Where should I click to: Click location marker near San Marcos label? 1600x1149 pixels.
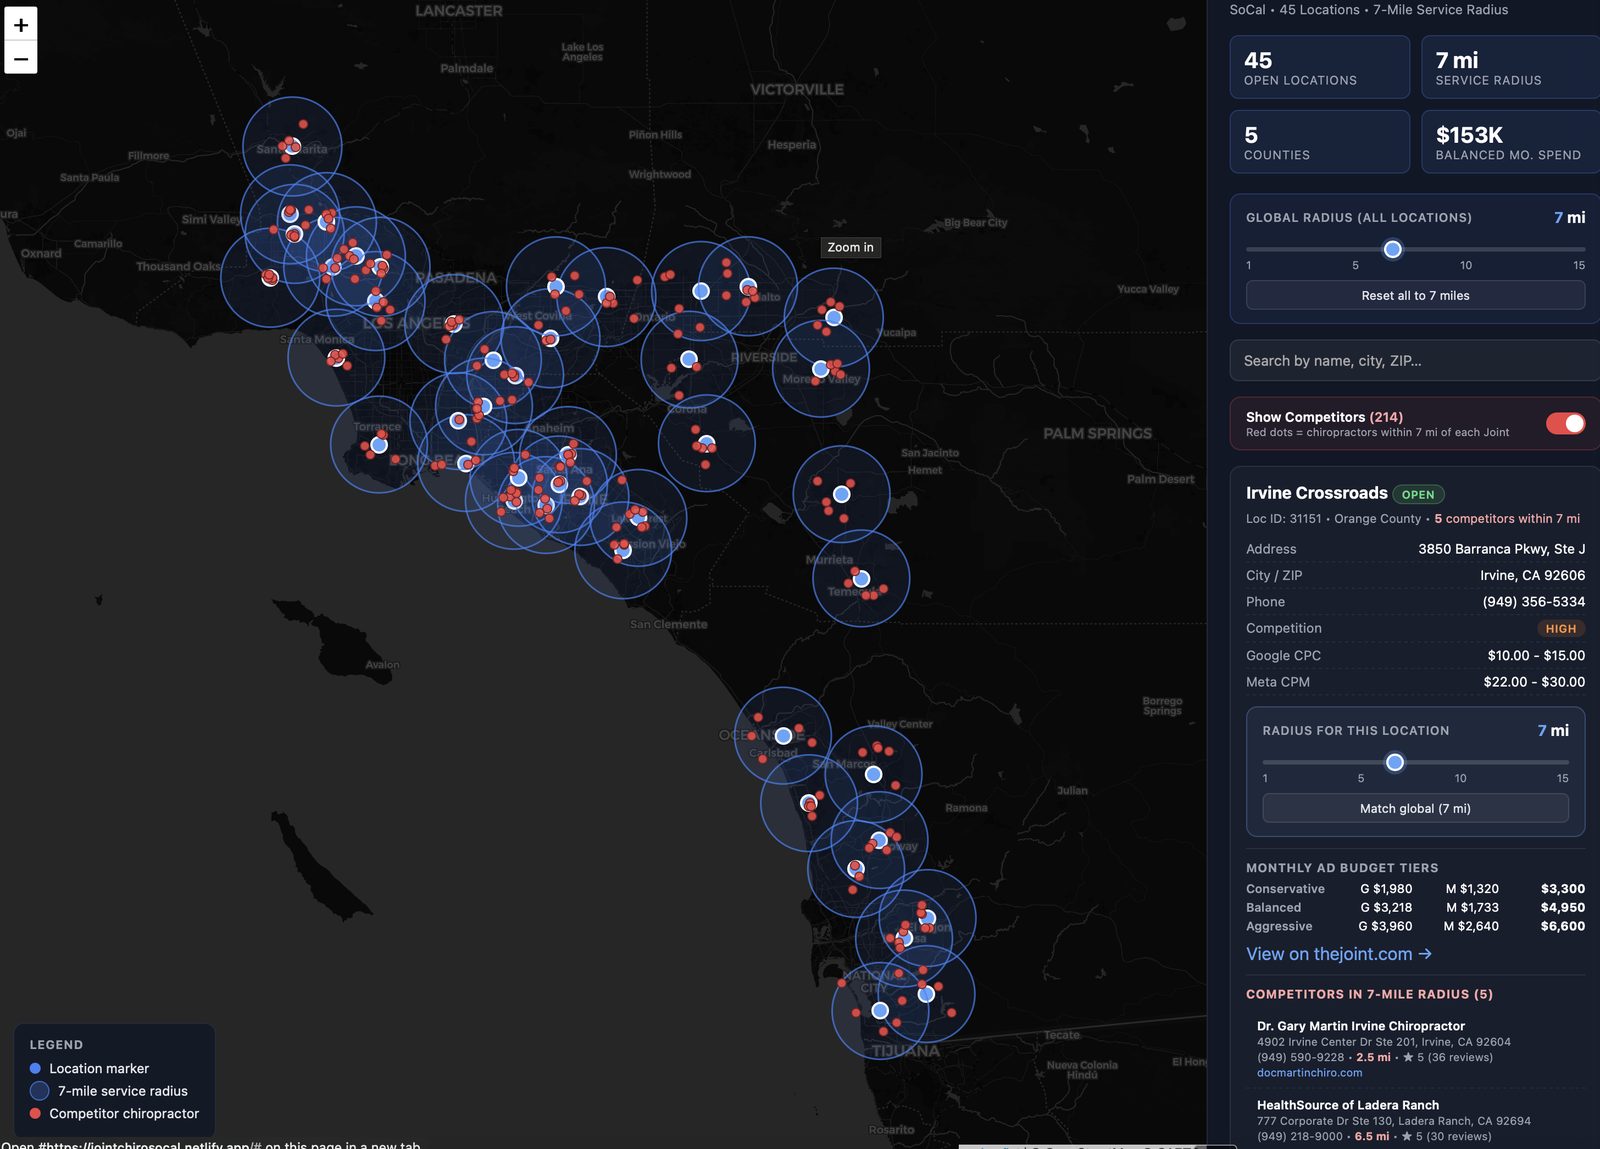click(873, 774)
